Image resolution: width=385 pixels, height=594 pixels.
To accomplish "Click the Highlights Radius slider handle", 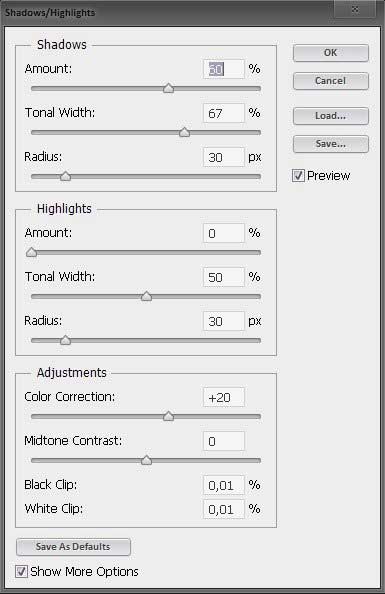I will click(66, 340).
